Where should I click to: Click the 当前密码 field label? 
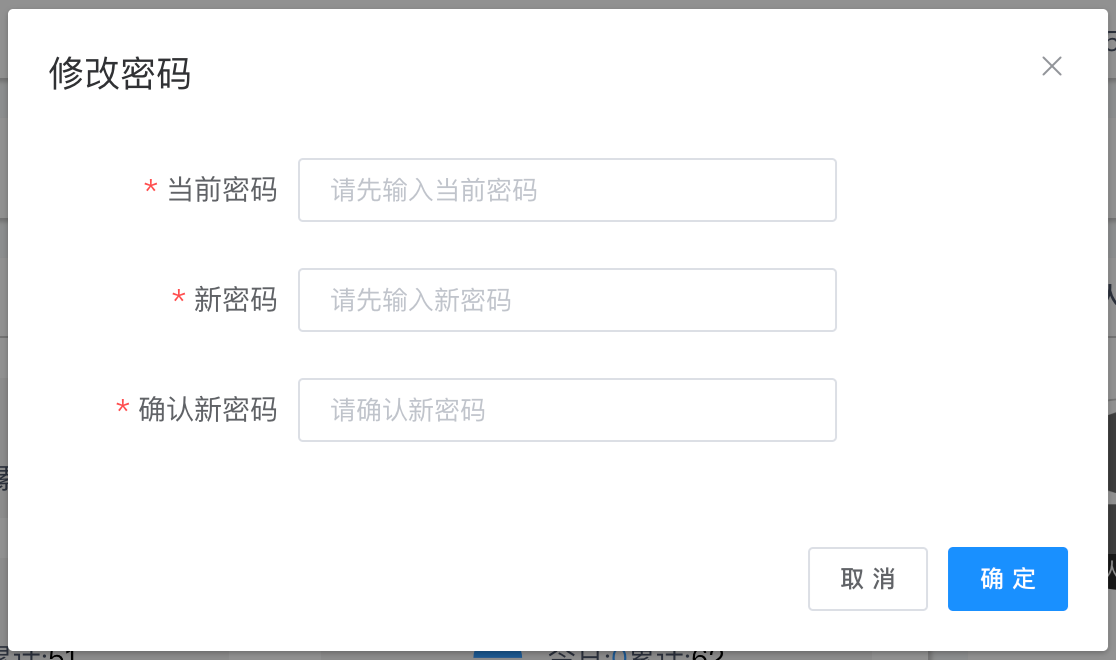point(221,190)
